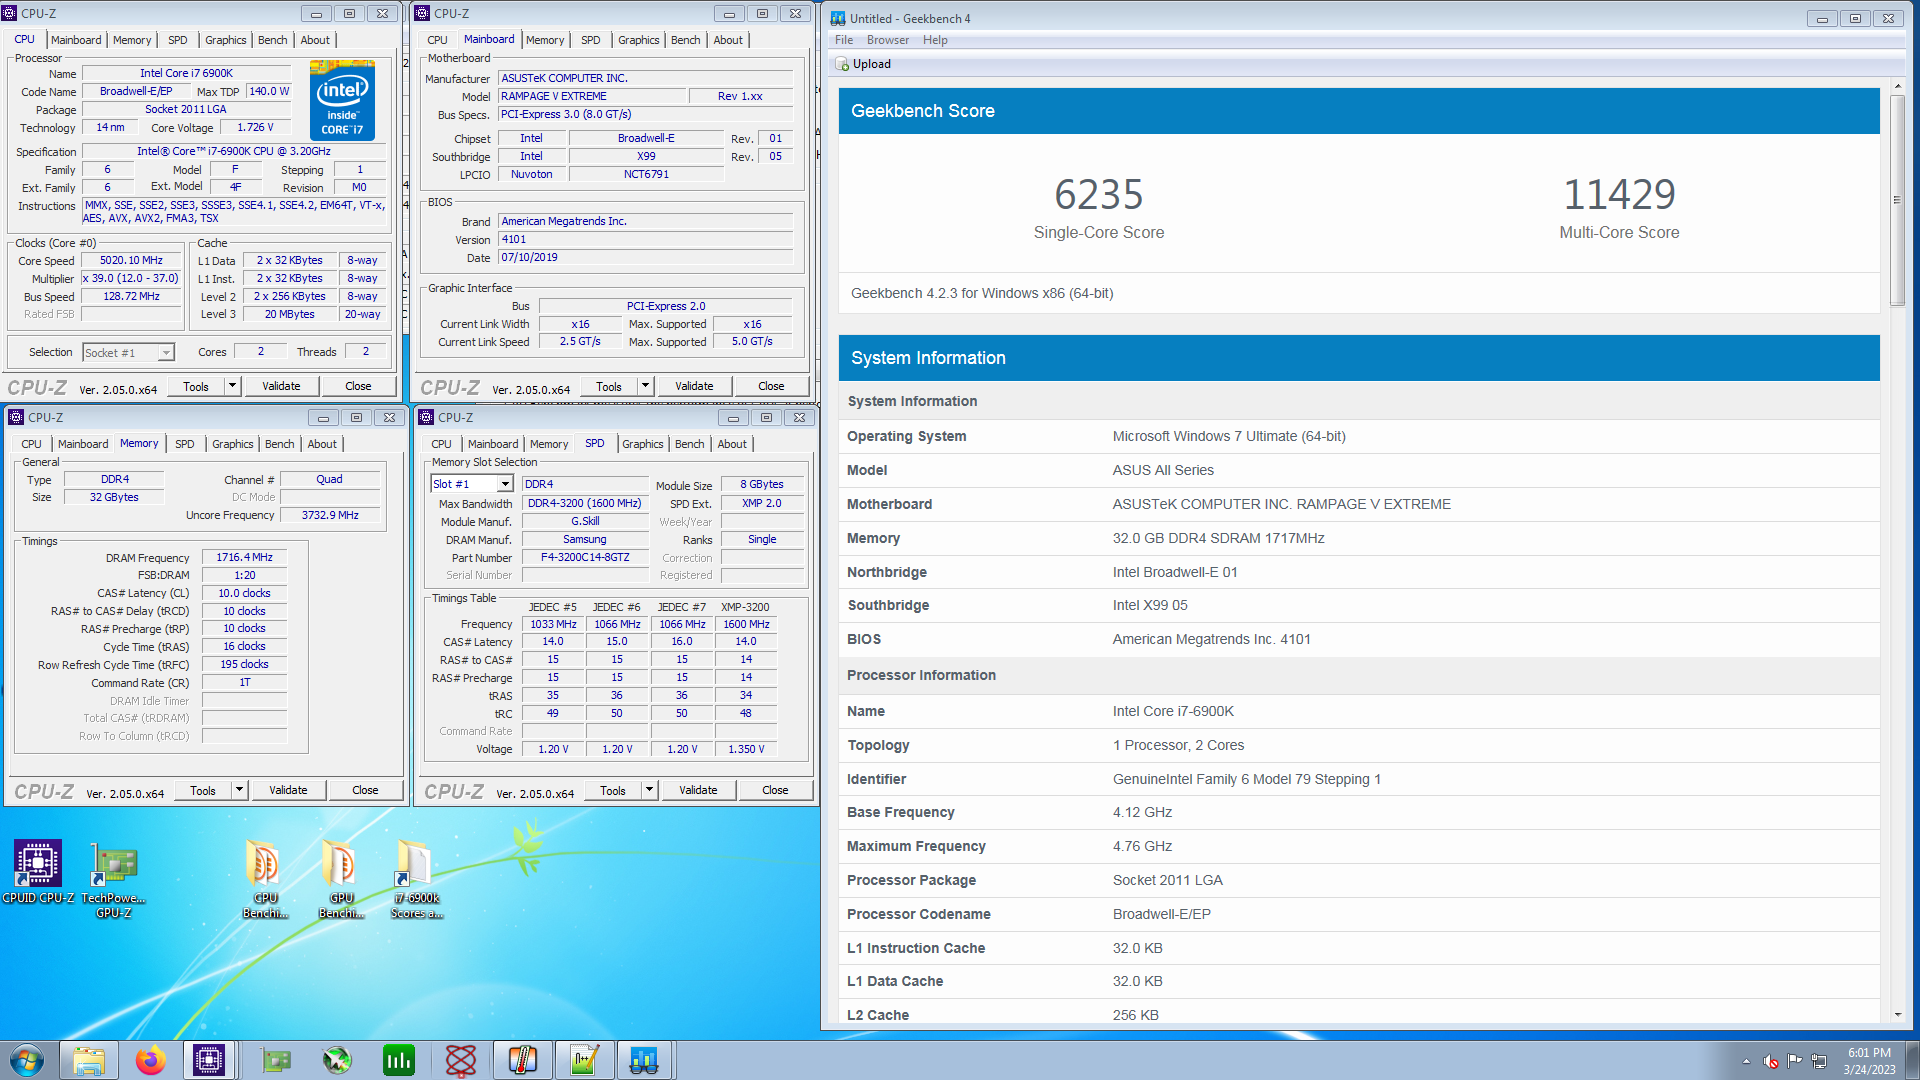The image size is (1920, 1080).
Task: Click the Geekbench title bar app icon
Action: click(838, 18)
